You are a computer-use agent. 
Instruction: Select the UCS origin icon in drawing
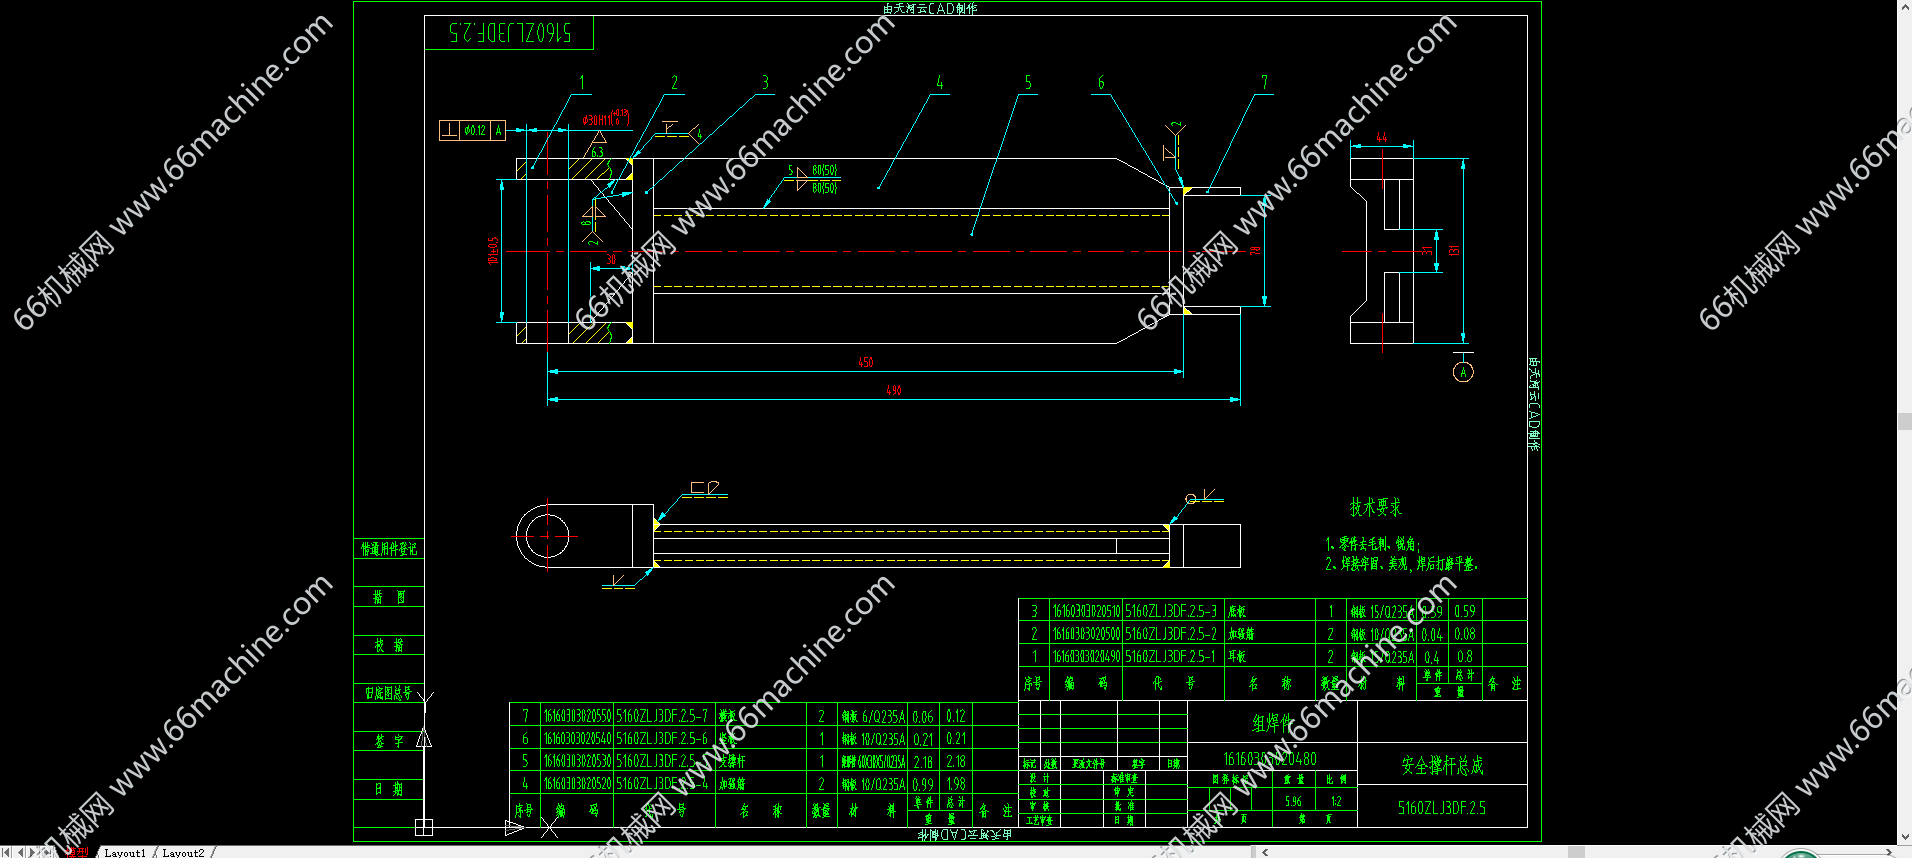[x=424, y=827]
